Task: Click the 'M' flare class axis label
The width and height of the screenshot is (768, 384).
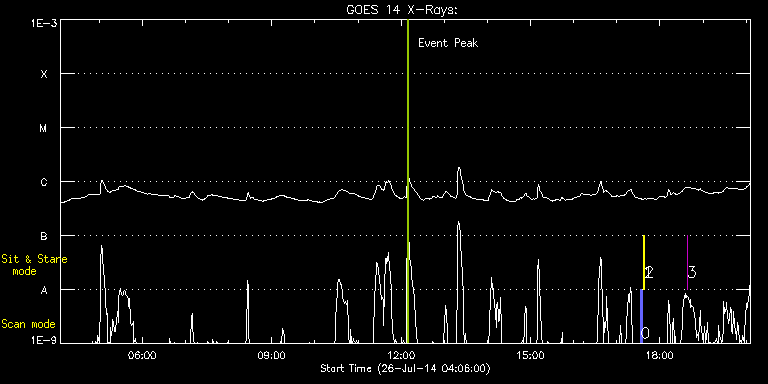Action: coord(44,128)
